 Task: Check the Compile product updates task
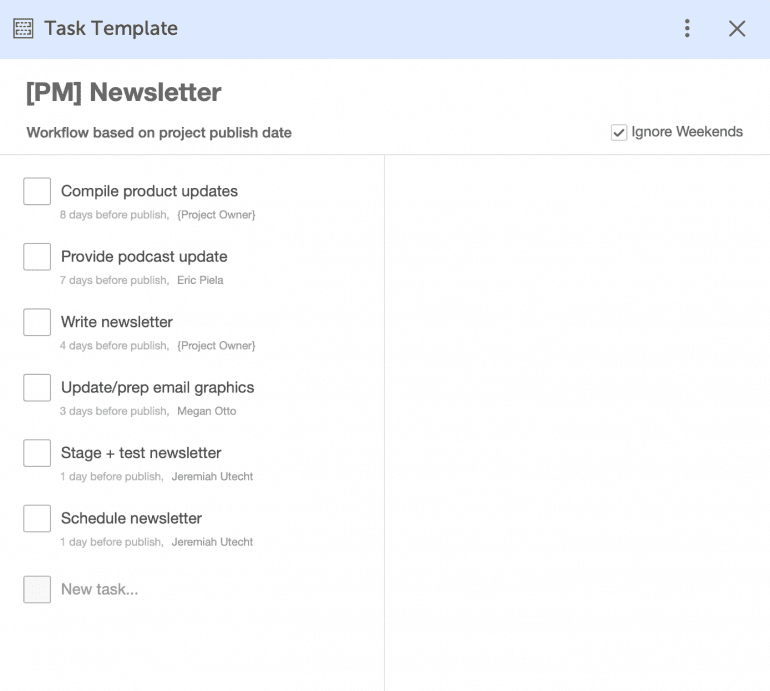(x=37, y=192)
